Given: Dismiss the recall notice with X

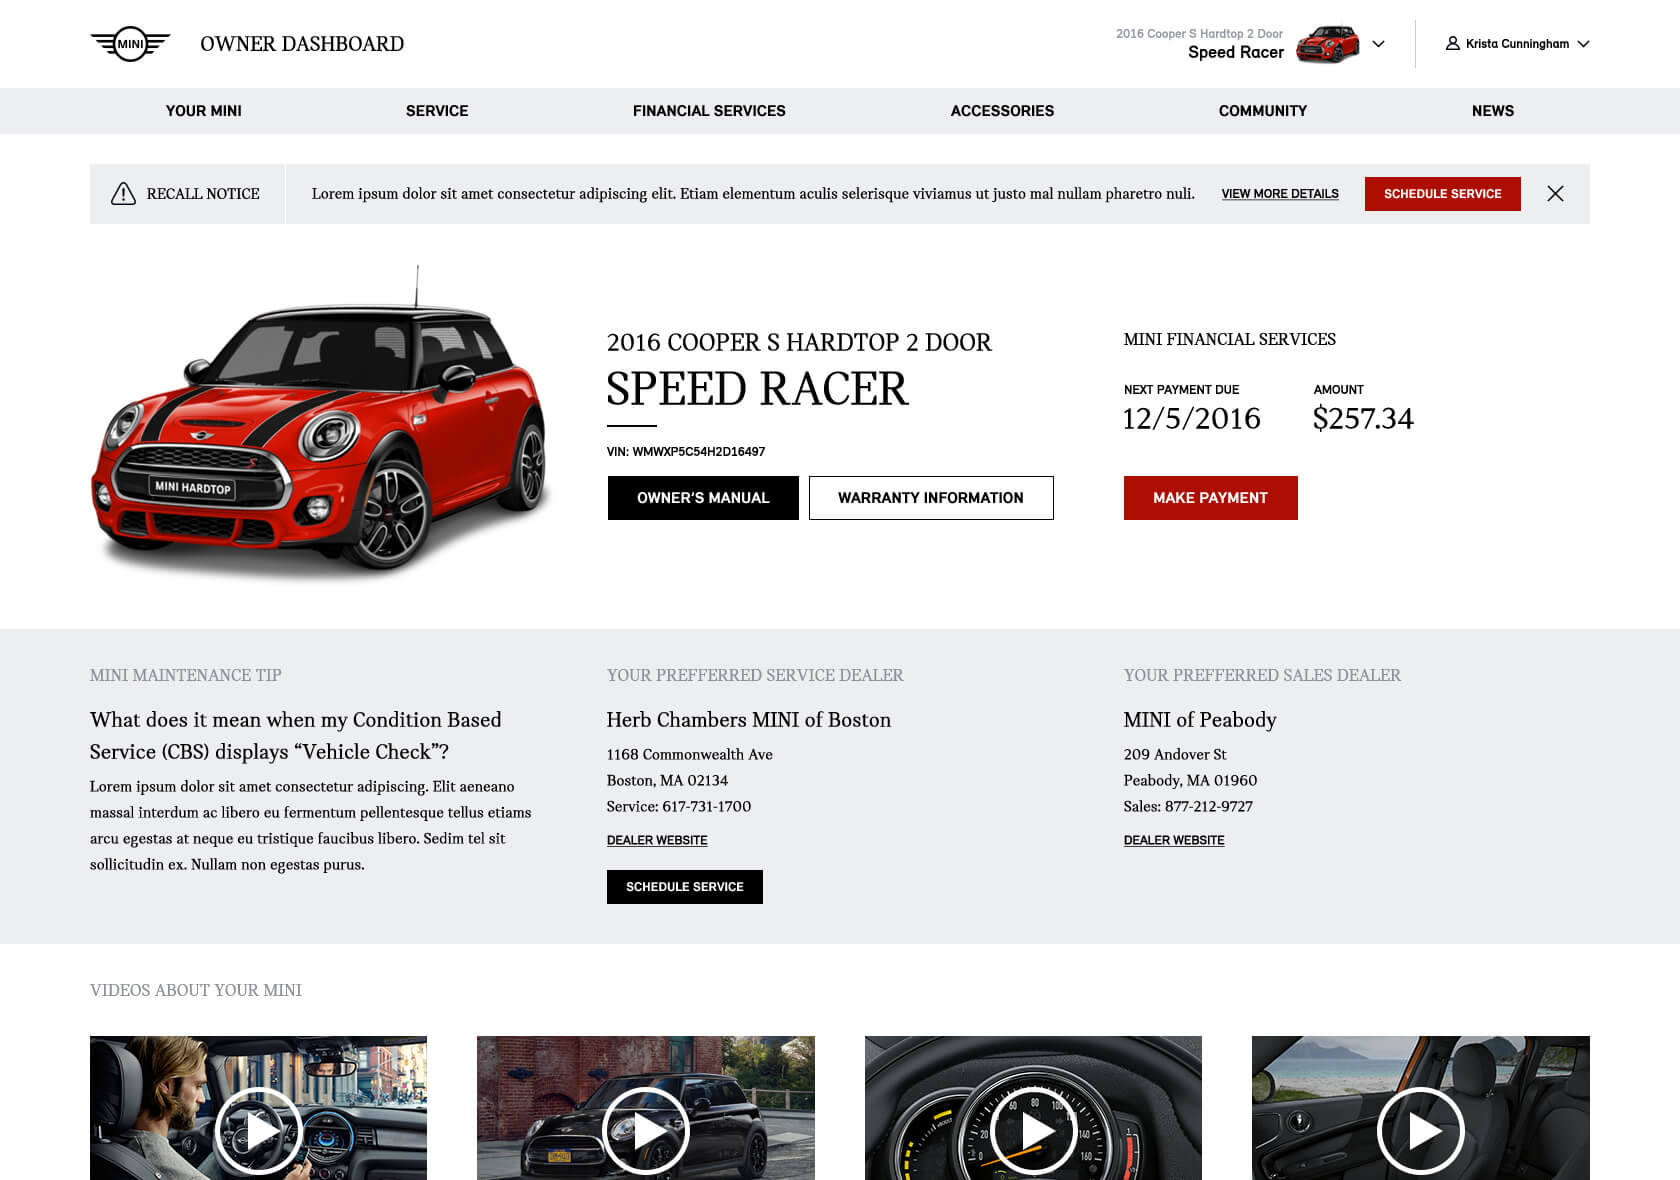Looking at the screenshot, I should (1555, 194).
